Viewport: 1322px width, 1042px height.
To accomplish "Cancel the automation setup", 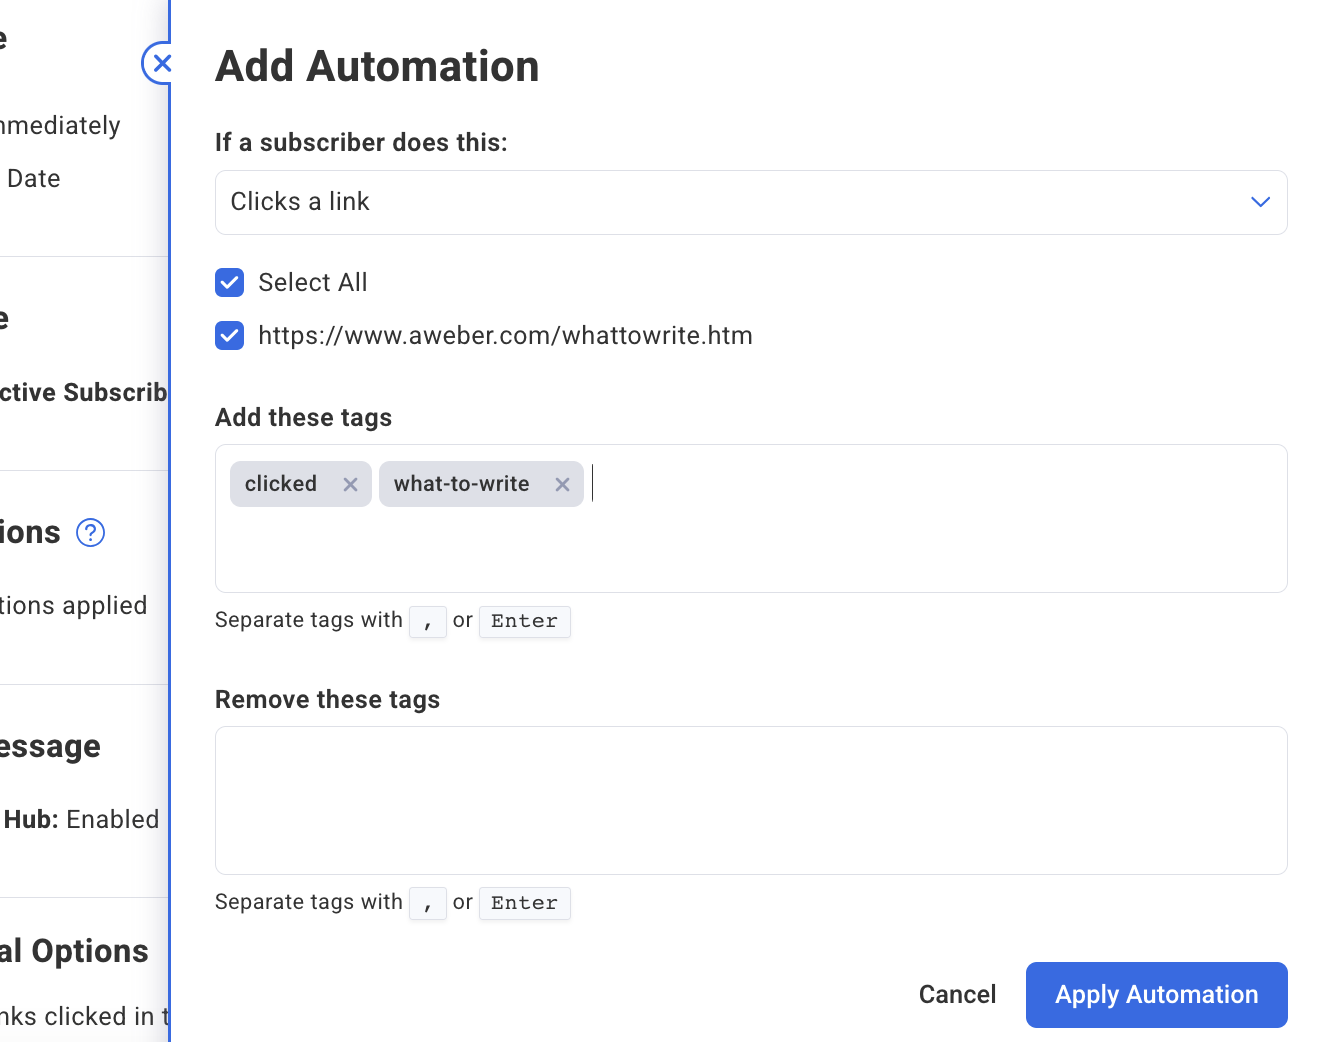I will click(957, 994).
